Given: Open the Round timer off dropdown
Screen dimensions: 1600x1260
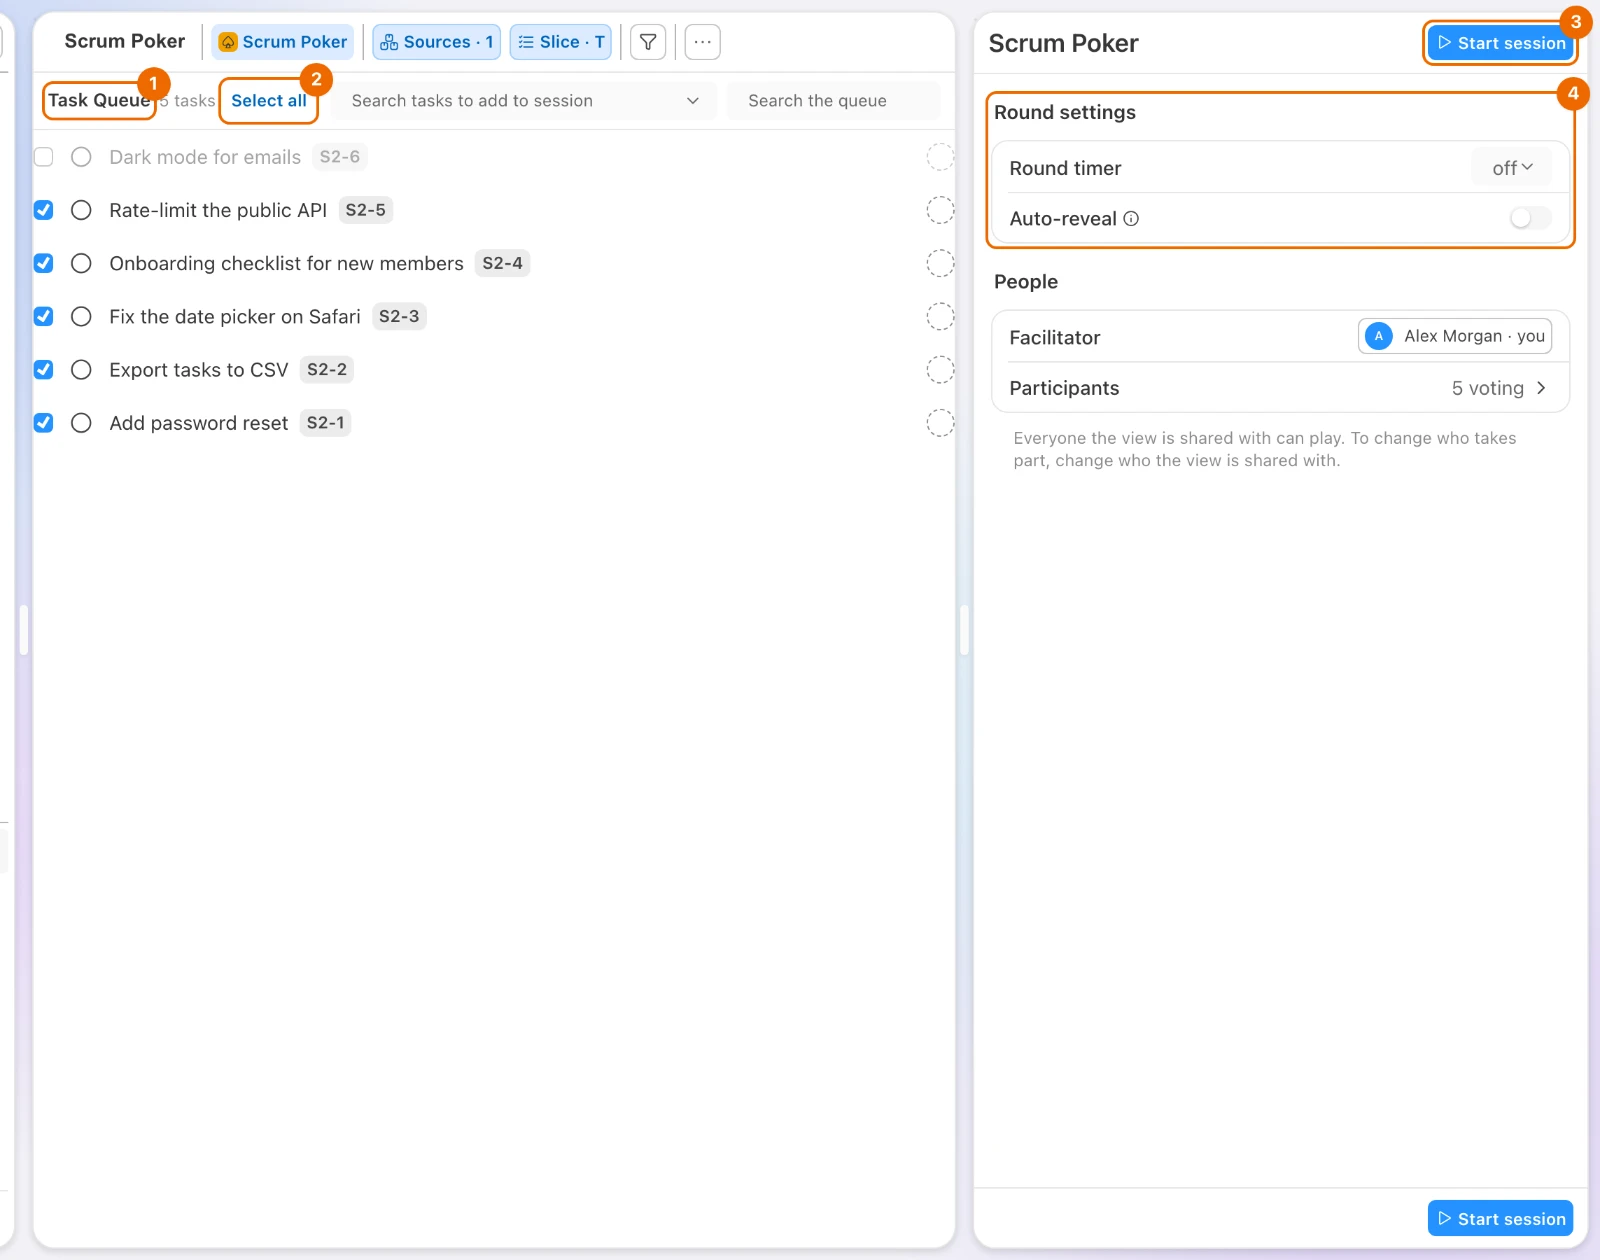Looking at the screenshot, I should click(x=1512, y=168).
